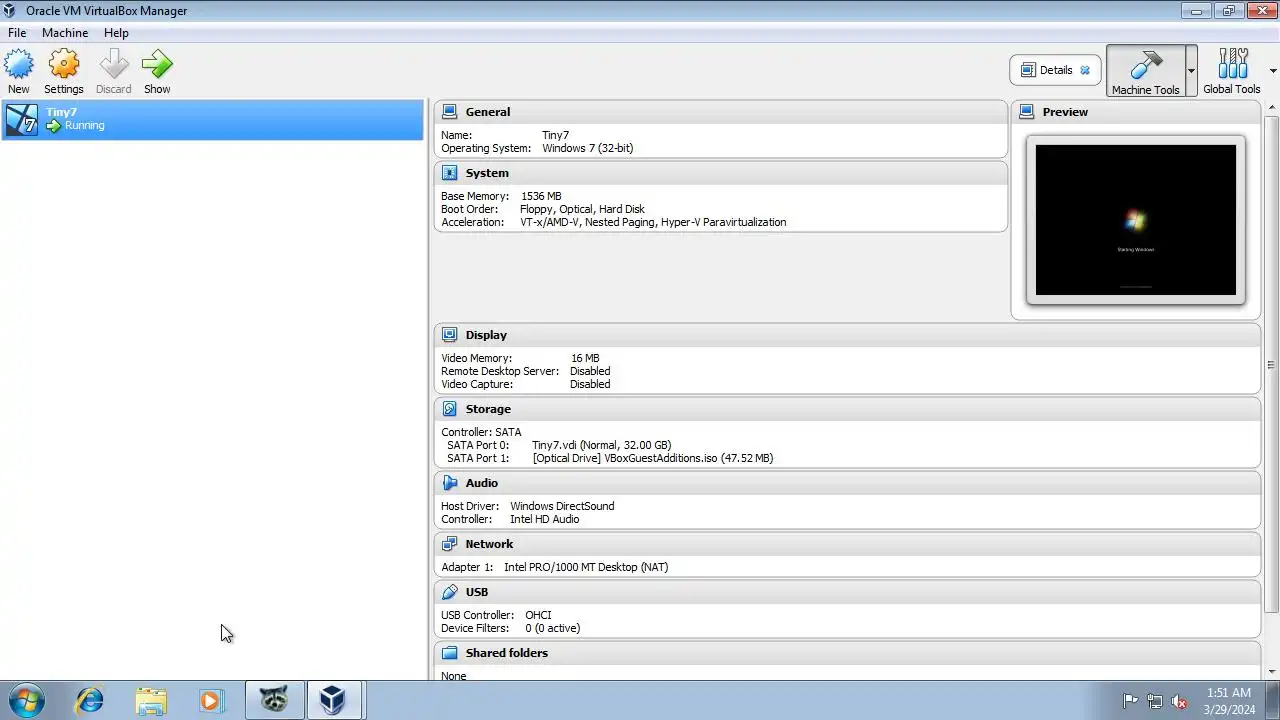The width and height of the screenshot is (1280, 720).
Task: Expand the Machine Tools dropdown arrow
Action: [1191, 71]
